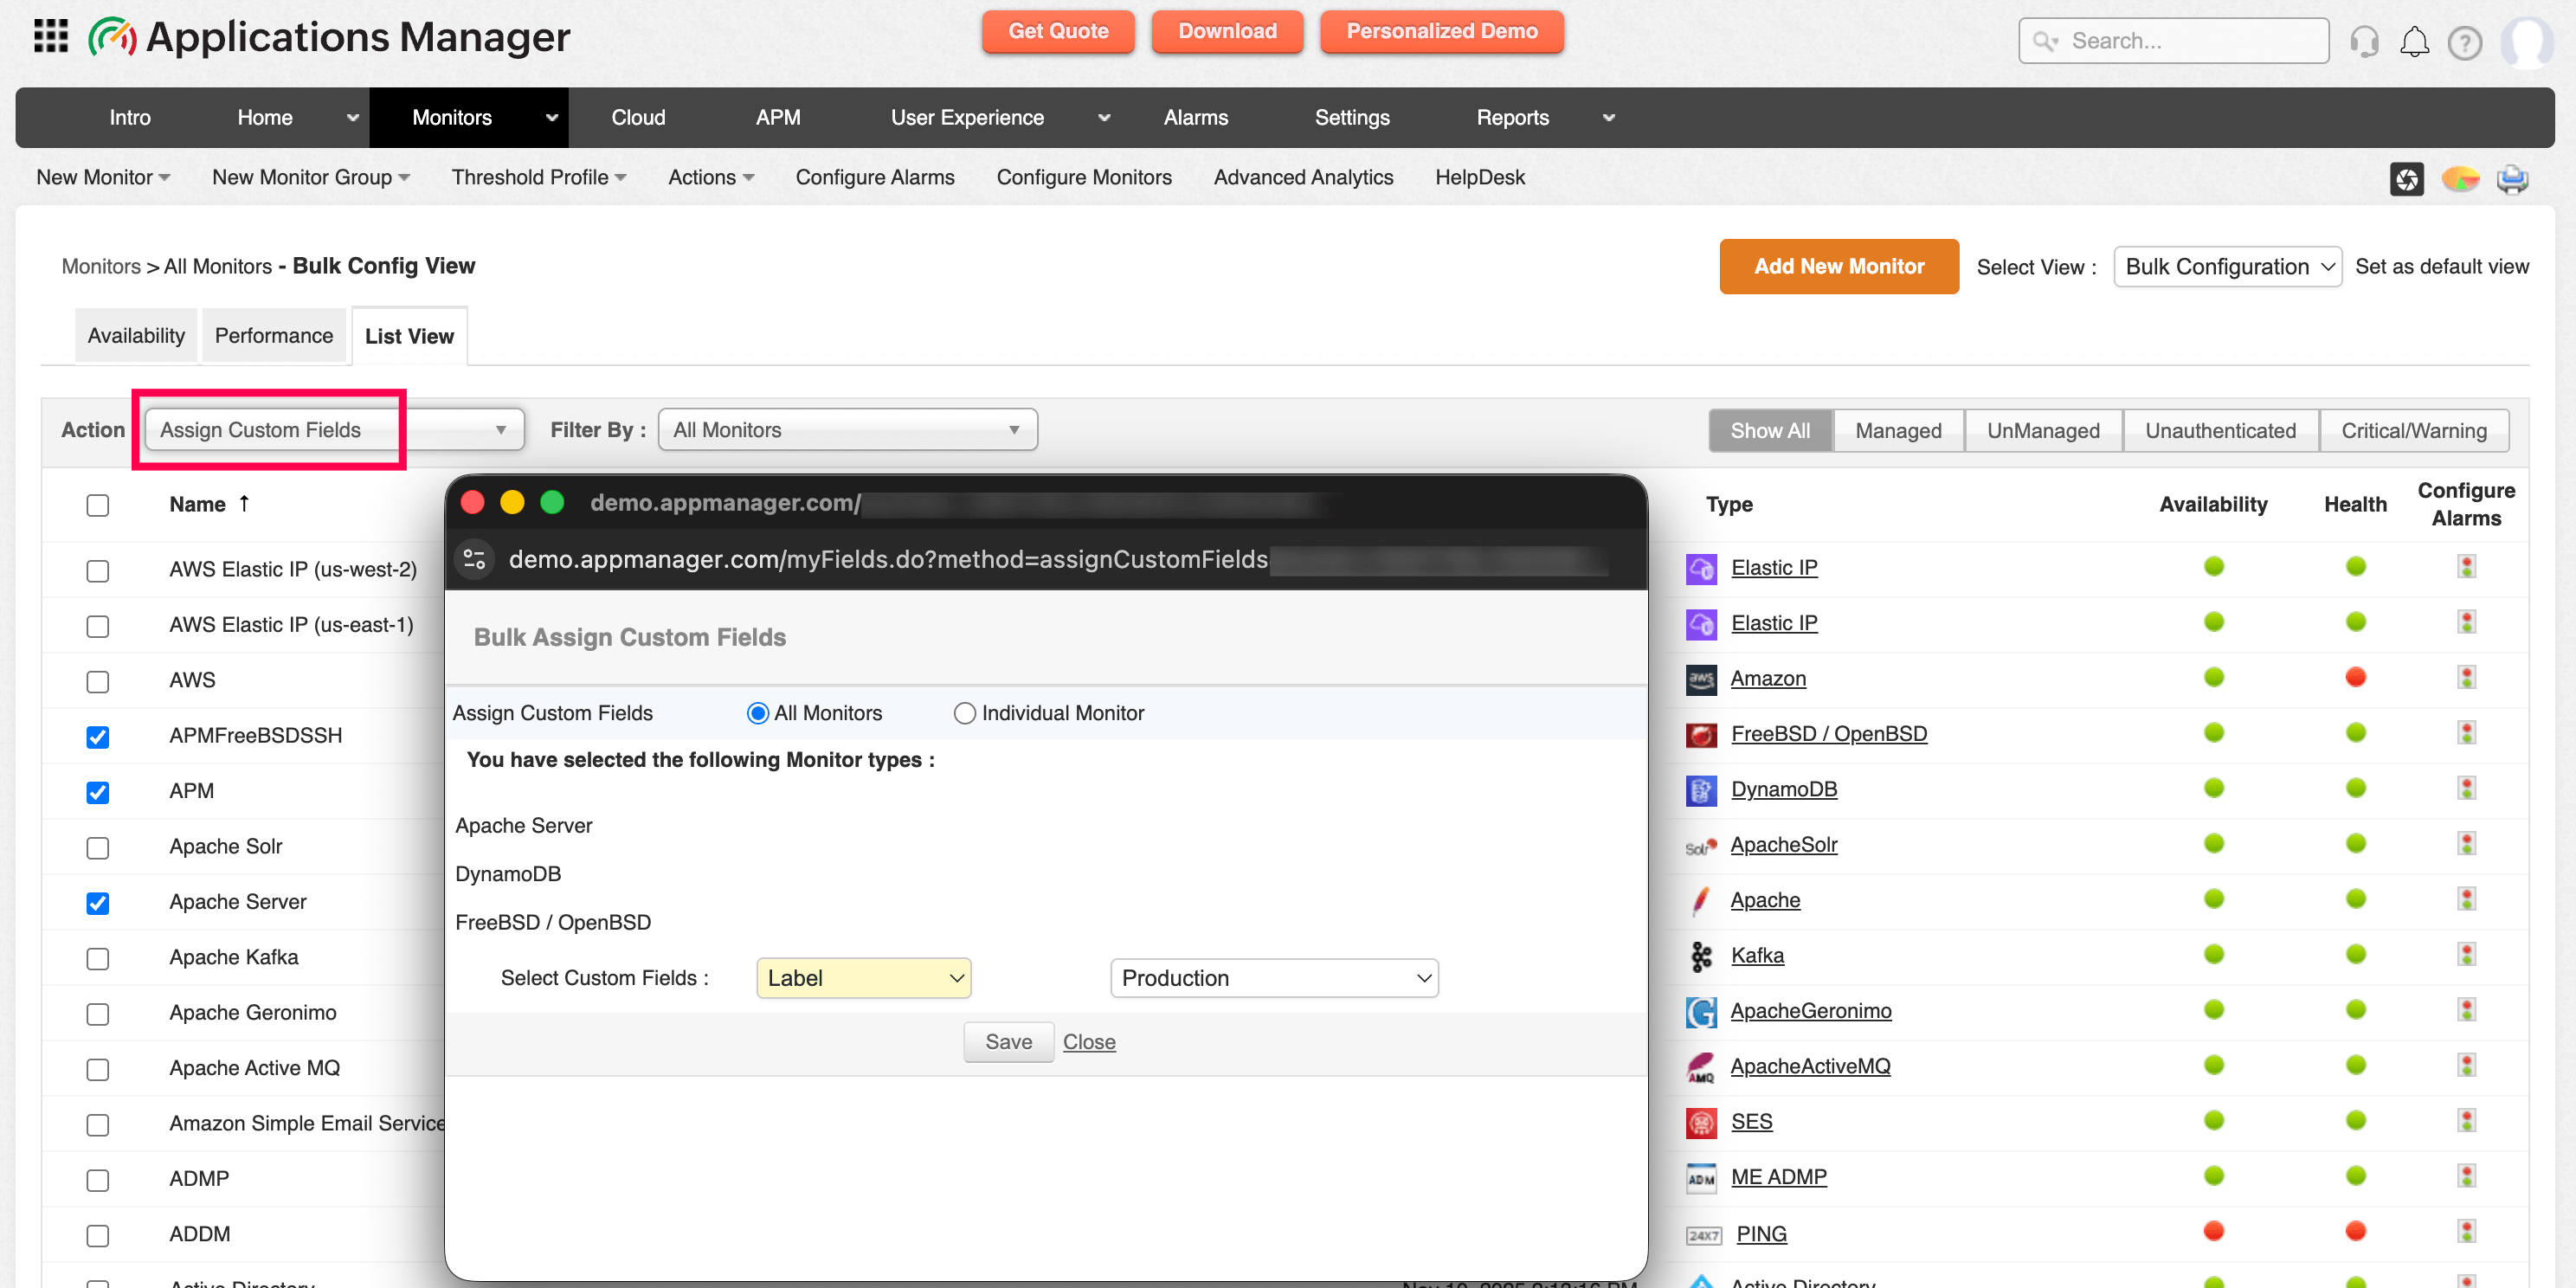Select the Individual Monitor radio button
Viewport: 2576px width, 1288px height.
(x=964, y=713)
